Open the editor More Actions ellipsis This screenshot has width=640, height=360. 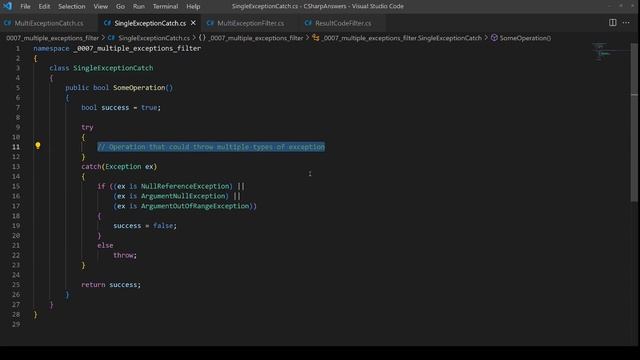pyautogui.click(x=626, y=23)
